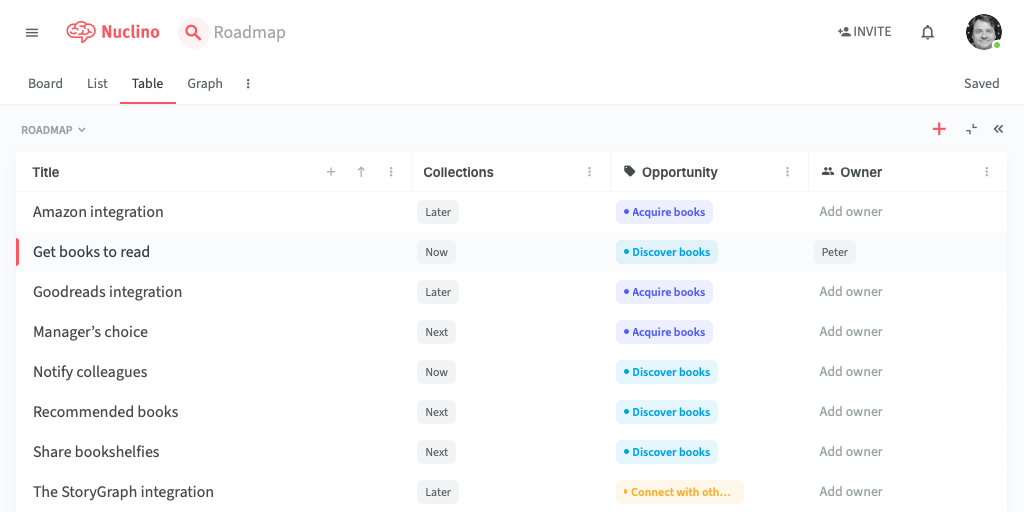Image resolution: width=1024 pixels, height=512 pixels.
Task: Add a column with Title plus icon
Action: [x=331, y=172]
